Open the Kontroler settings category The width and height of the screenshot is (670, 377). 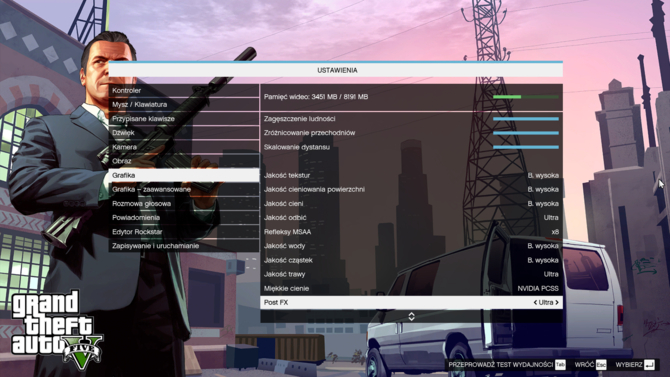click(x=184, y=91)
